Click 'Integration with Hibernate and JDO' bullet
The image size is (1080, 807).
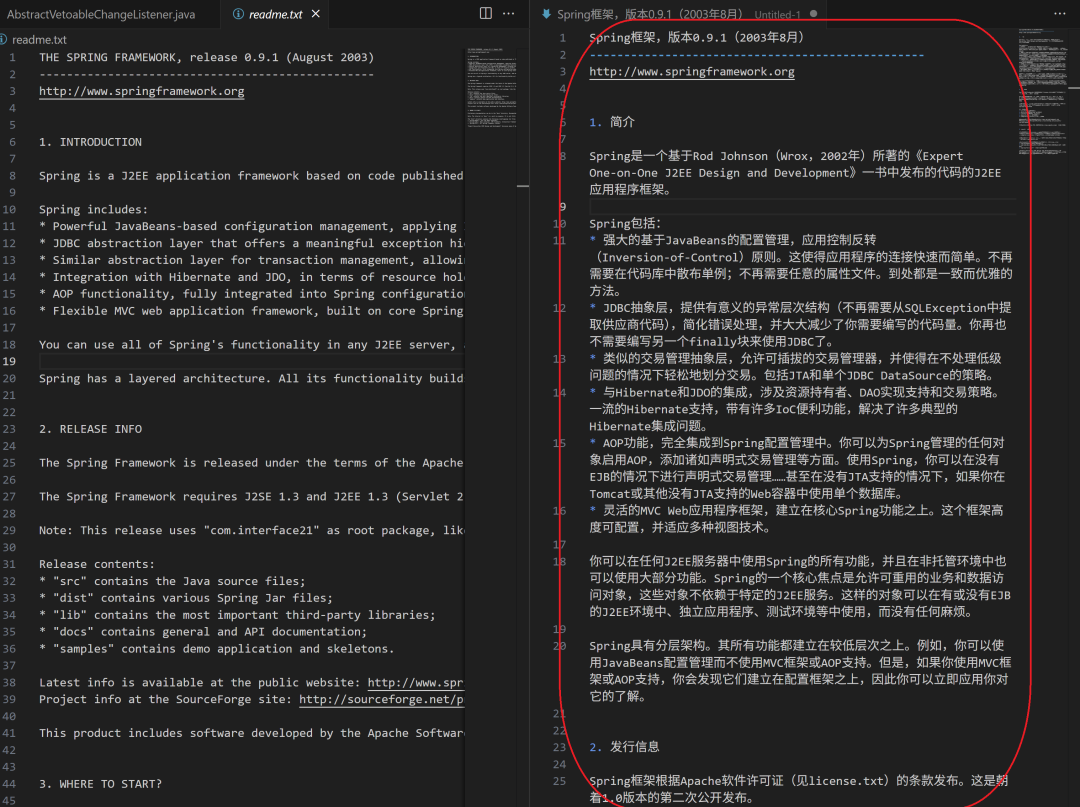[251, 277]
